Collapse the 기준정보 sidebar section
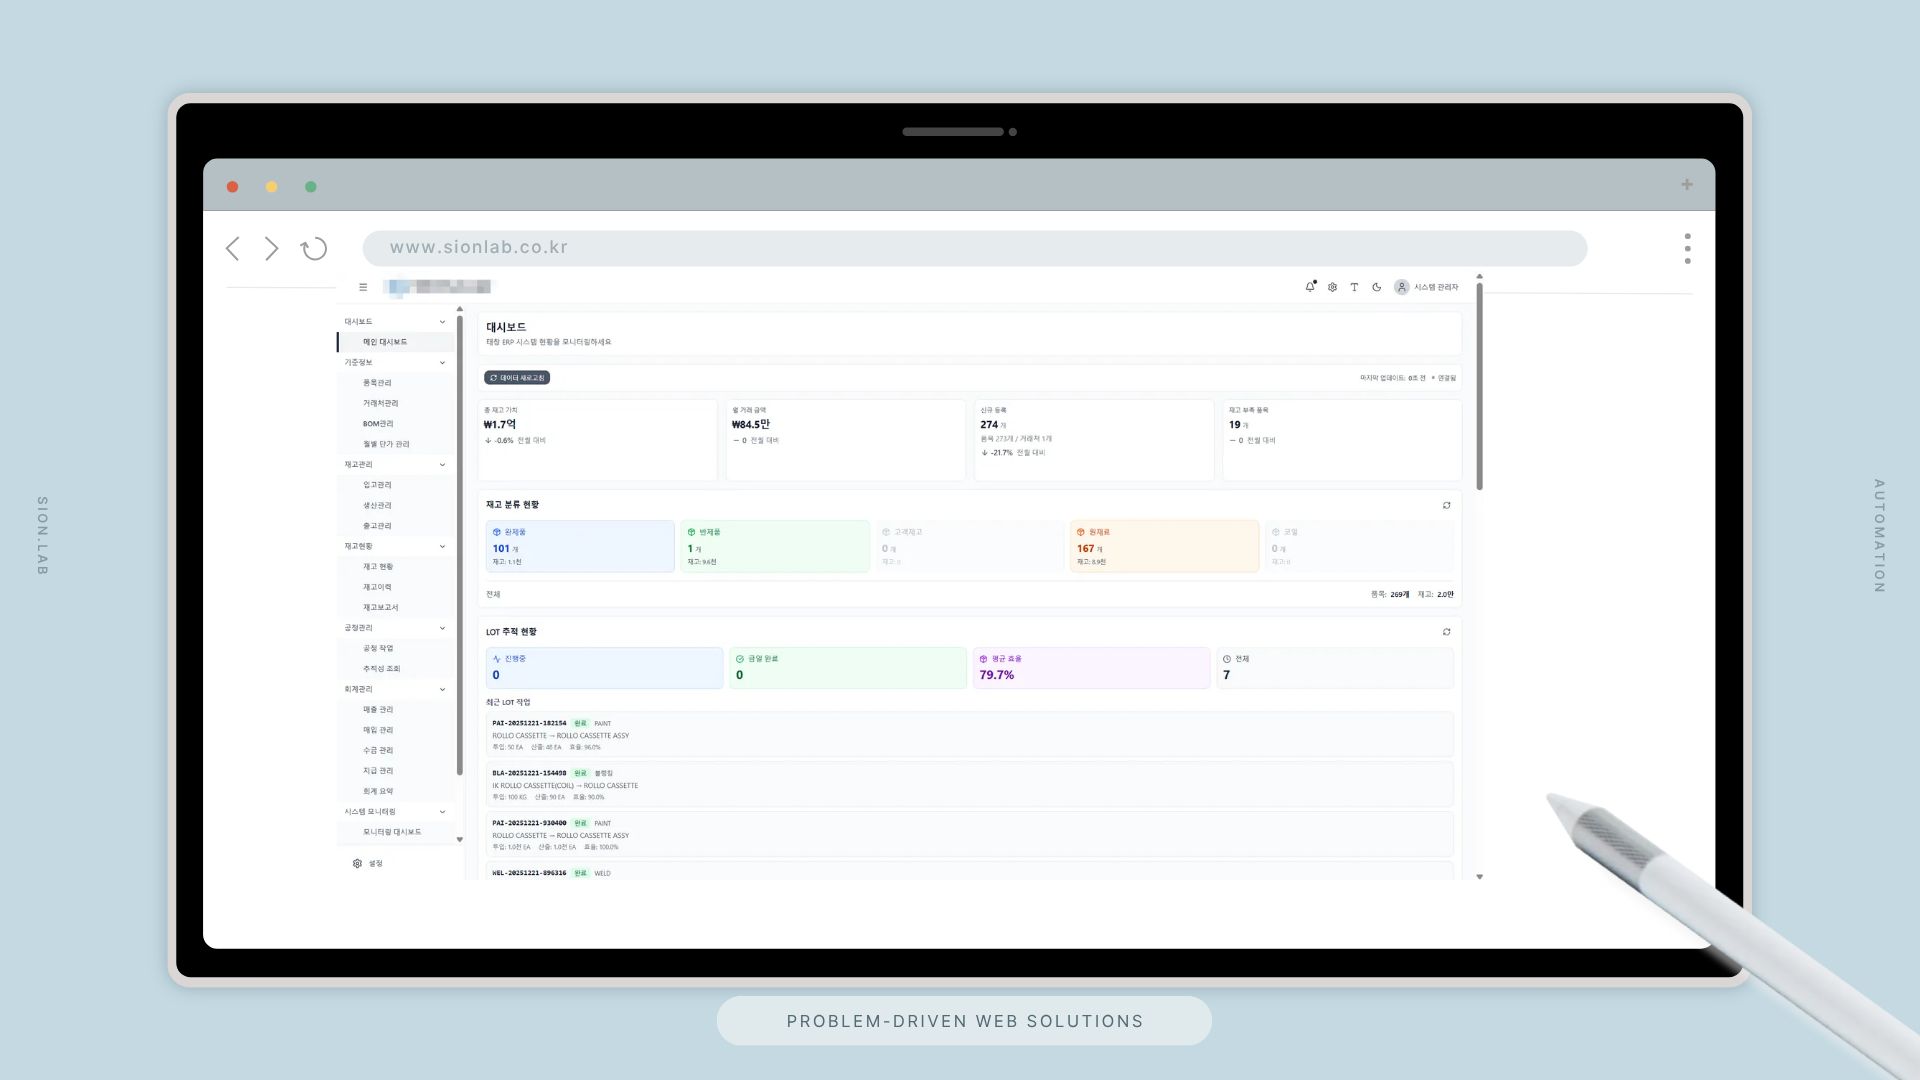 pyautogui.click(x=442, y=363)
